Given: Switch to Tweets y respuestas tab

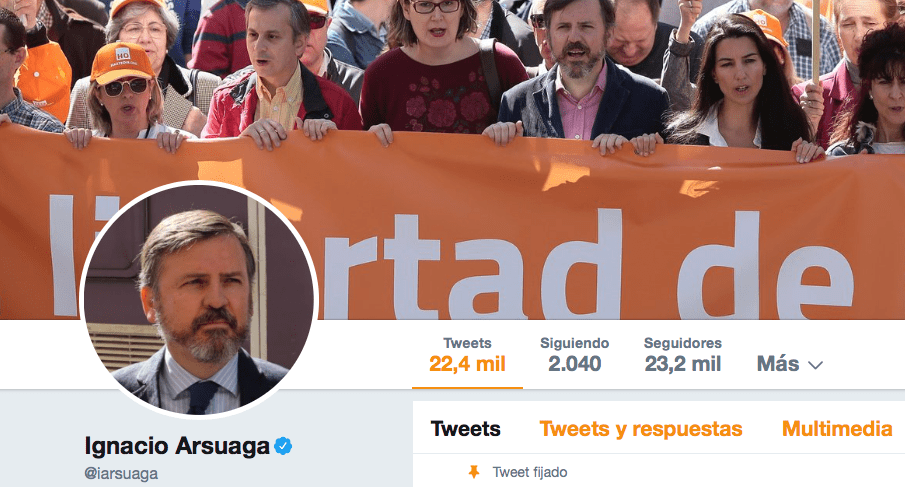Looking at the screenshot, I should point(641,429).
